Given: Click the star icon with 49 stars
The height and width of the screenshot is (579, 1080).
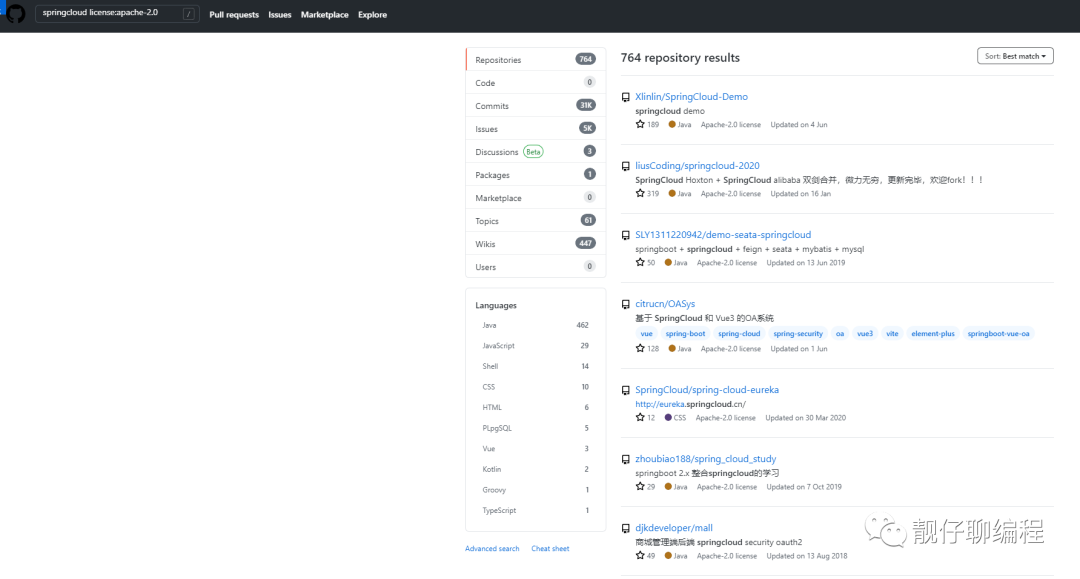Looking at the screenshot, I should coord(640,555).
